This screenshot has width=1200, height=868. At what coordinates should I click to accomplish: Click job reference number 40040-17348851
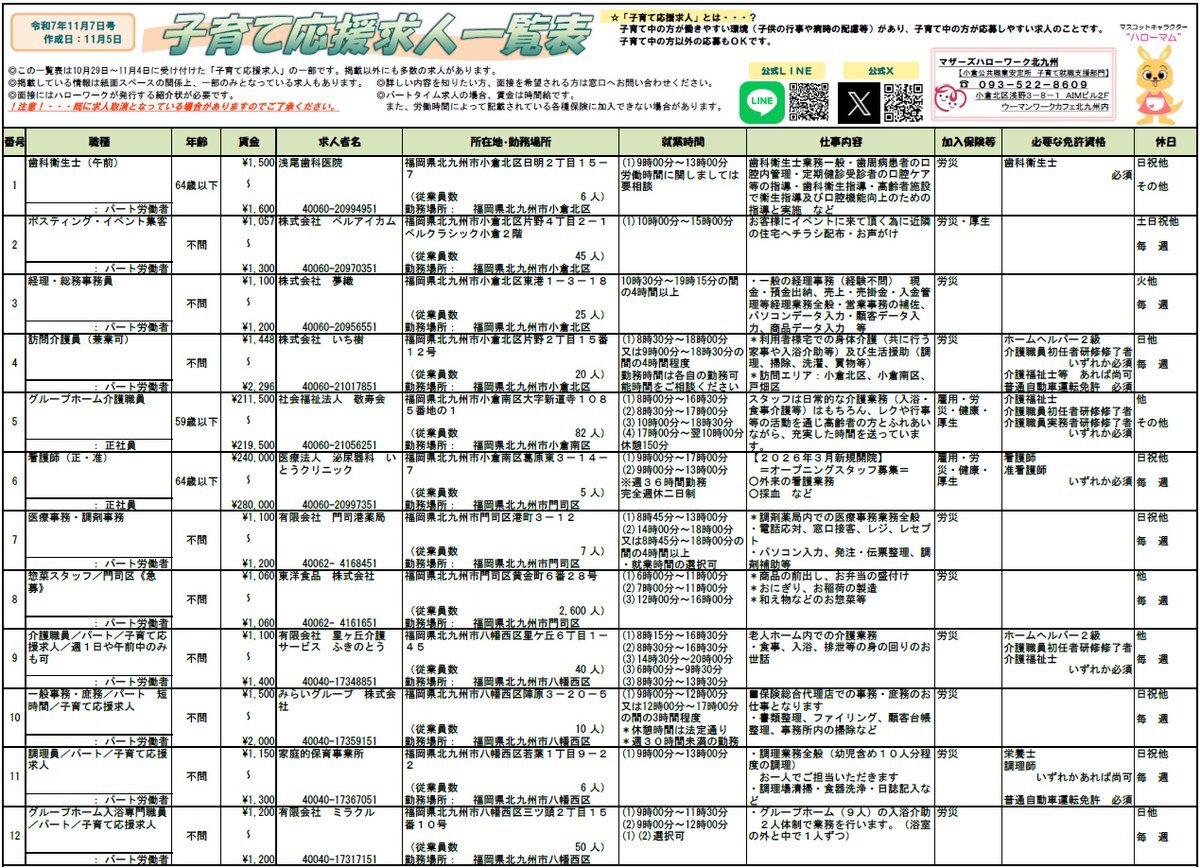click(340, 682)
